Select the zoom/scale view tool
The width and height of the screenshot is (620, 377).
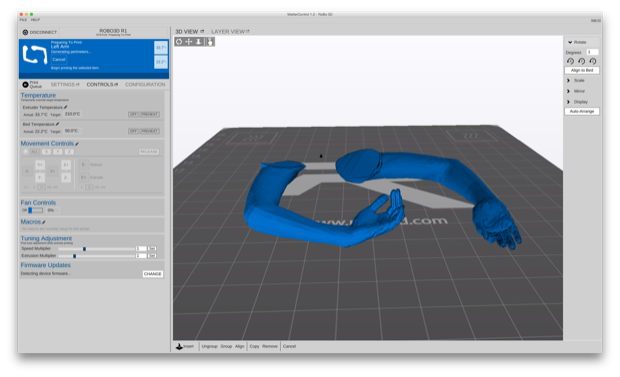(x=198, y=42)
